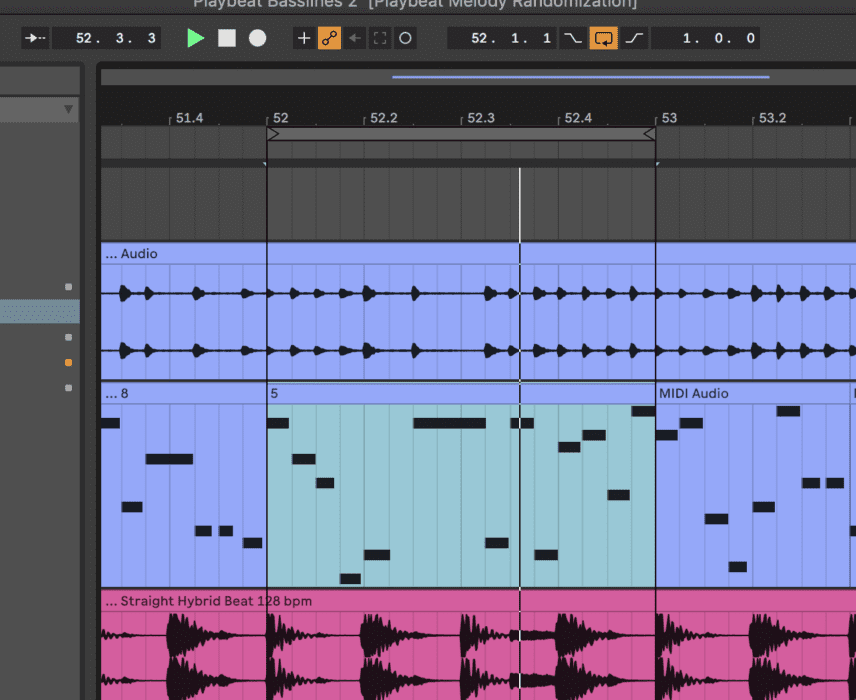Click the orange square indicator in left panel

pyautogui.click(x=68, y=363)
